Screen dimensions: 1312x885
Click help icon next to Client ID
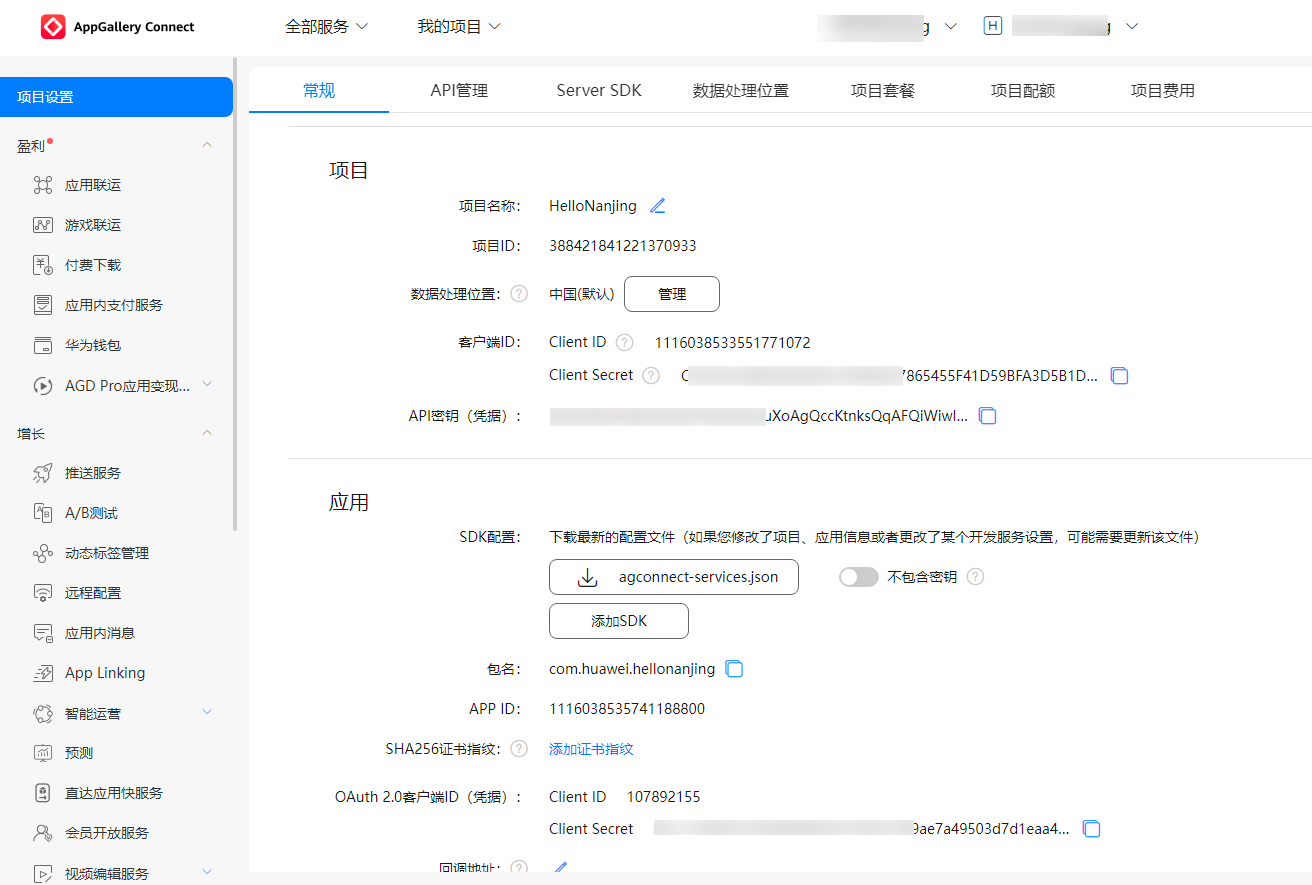pyautogui.click(x=625, y=342)
